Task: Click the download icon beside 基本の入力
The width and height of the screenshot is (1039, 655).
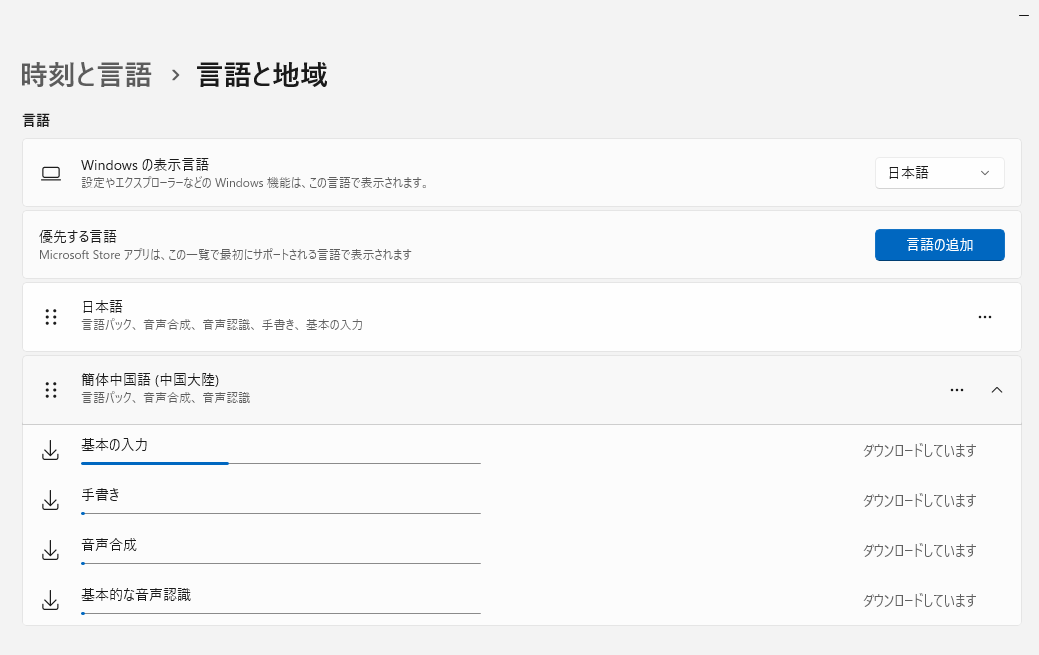Action: pos(50,450)
